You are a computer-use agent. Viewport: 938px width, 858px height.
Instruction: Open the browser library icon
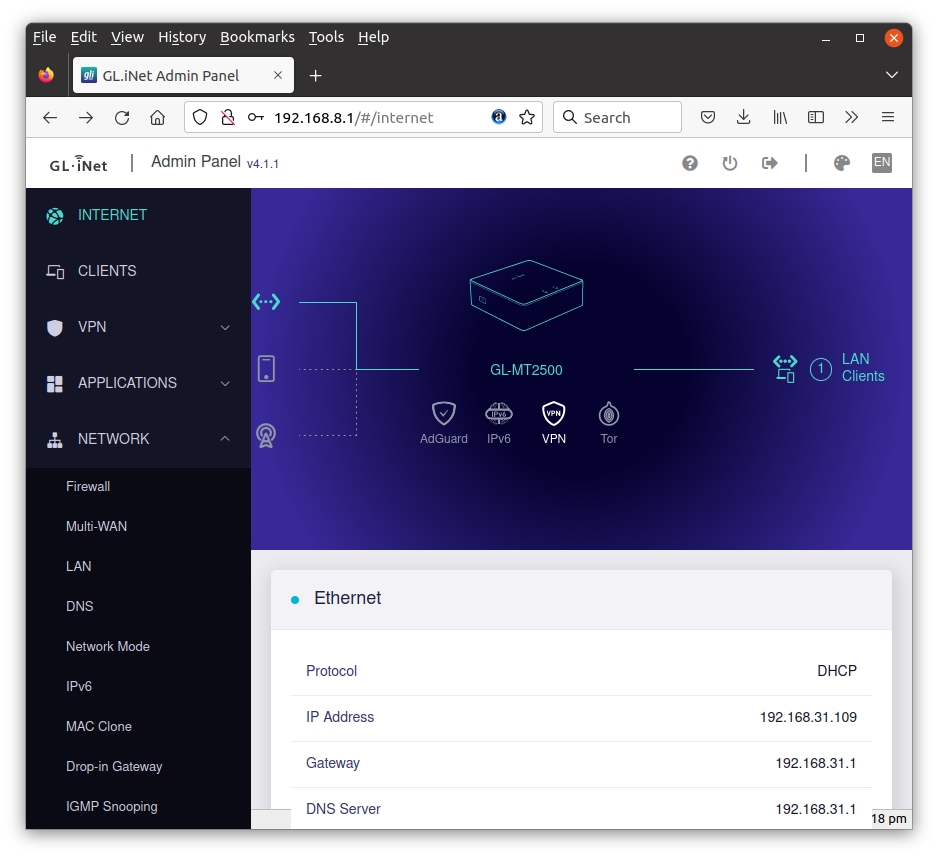point(779,117)
